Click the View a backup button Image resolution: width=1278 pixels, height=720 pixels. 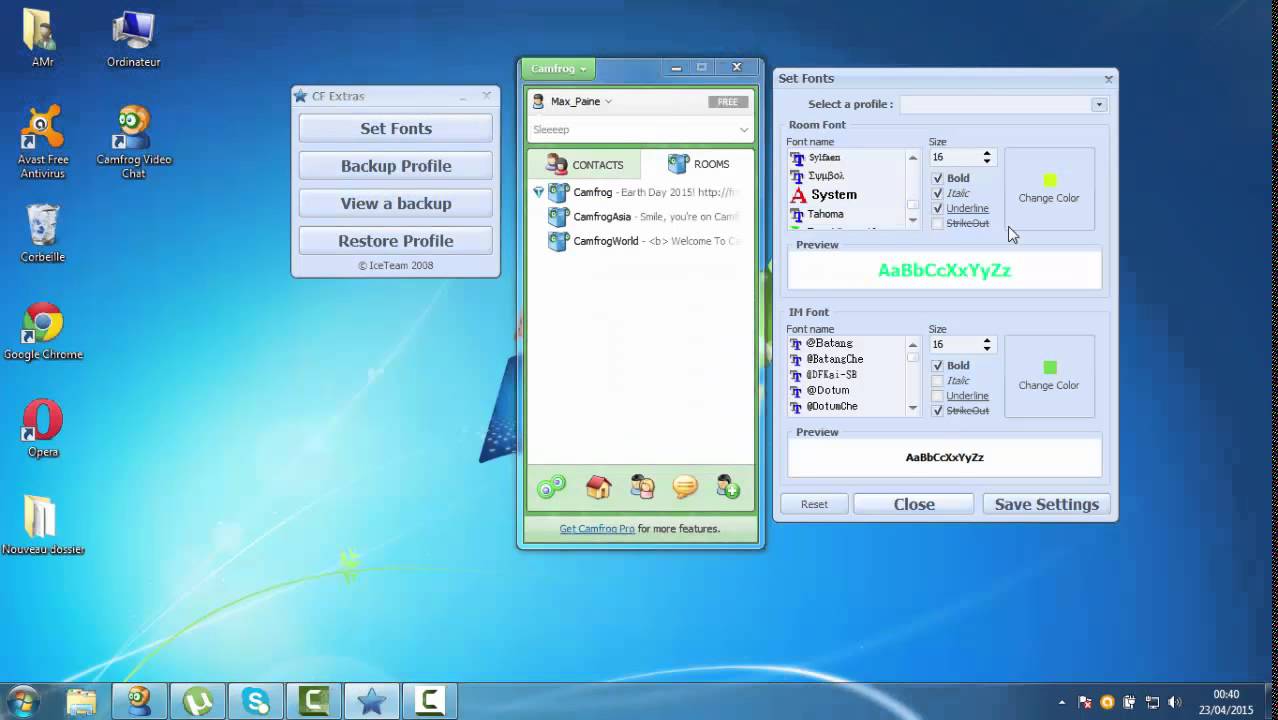point(396,203)
